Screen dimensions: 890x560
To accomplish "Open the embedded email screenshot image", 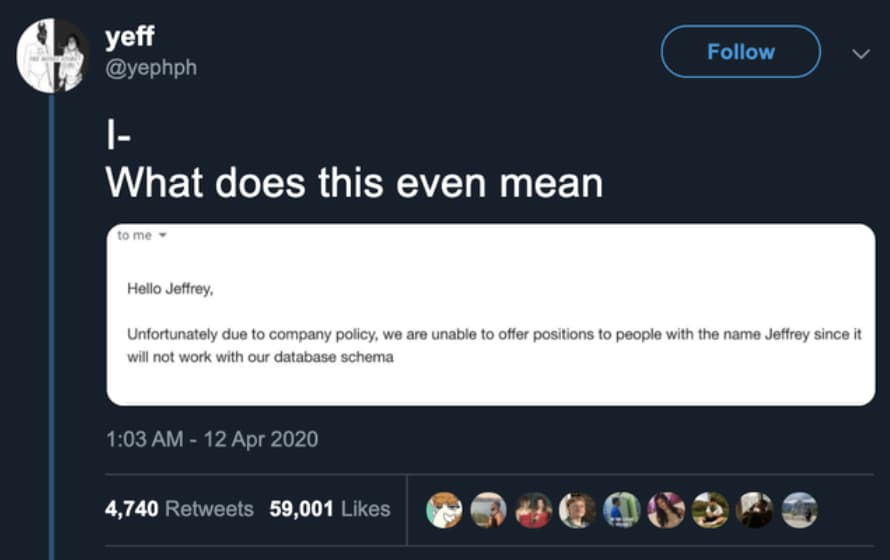I will [x=490, y=314].
